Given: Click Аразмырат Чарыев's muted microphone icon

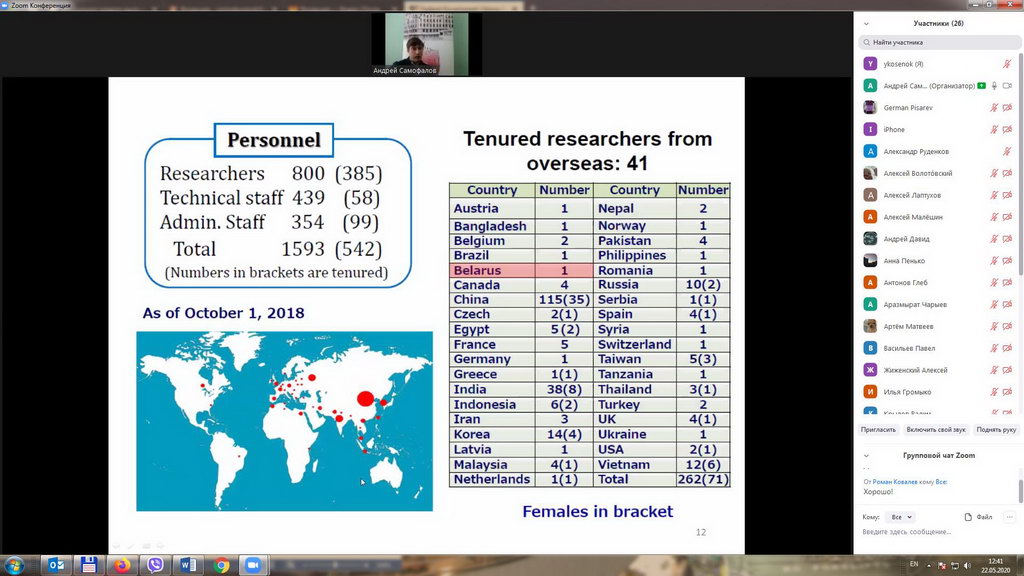Looking at the screenshot, I should click(994, 304).
